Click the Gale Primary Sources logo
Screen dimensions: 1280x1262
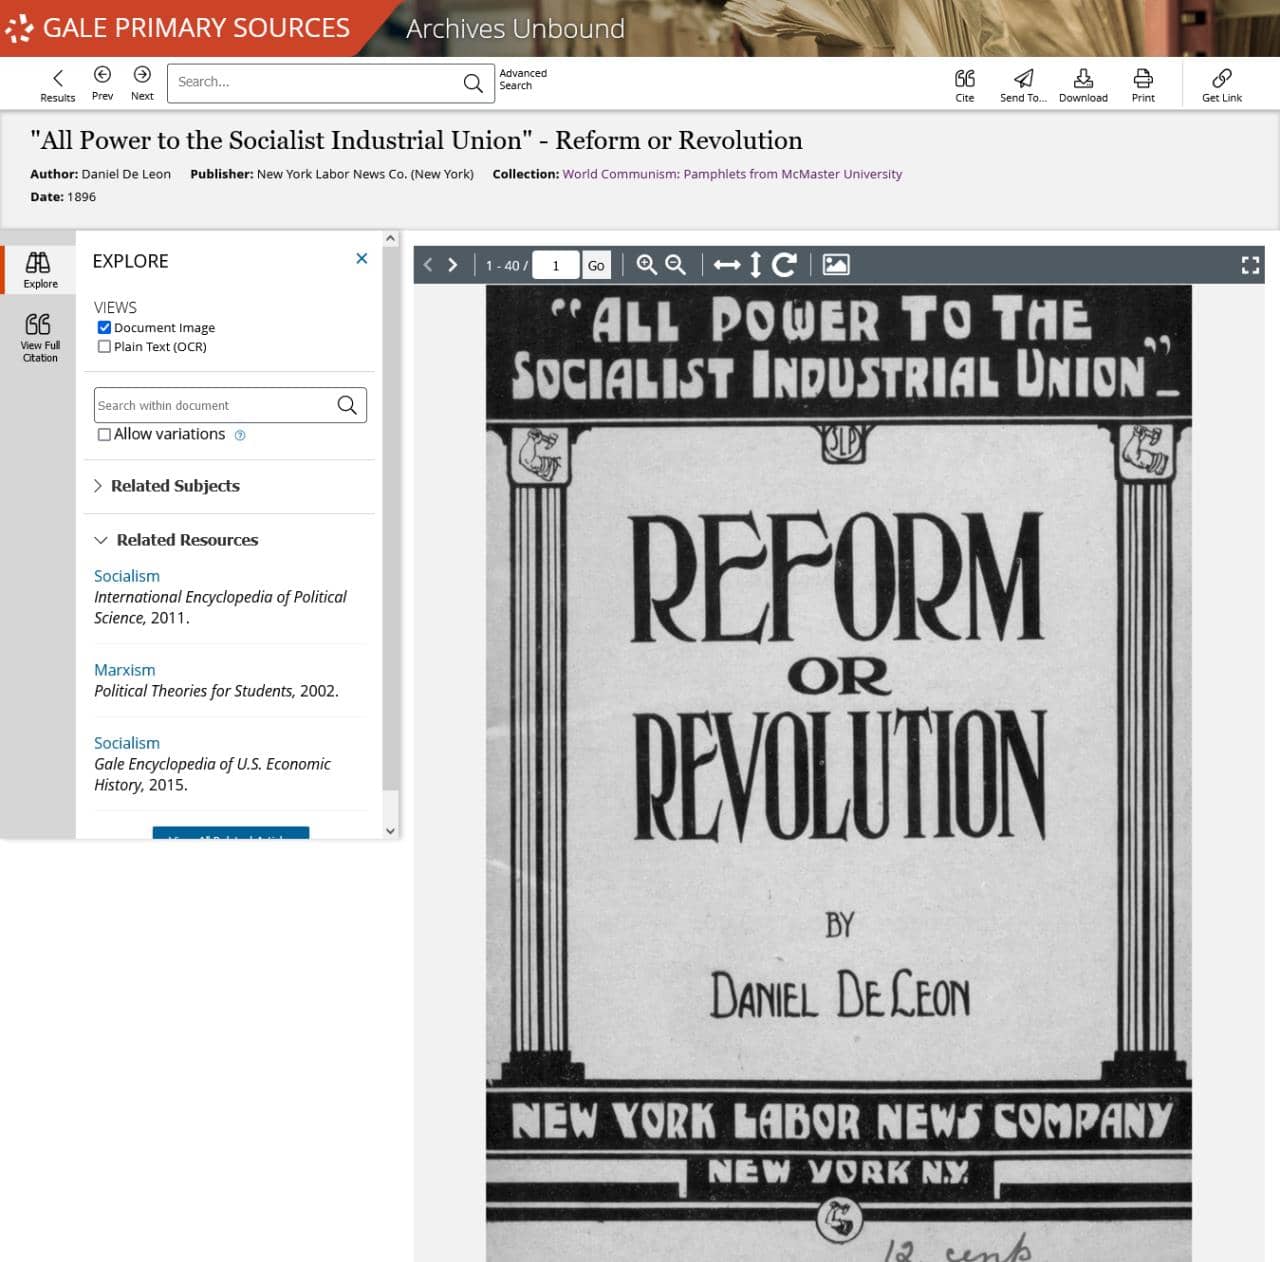[178, 28]
